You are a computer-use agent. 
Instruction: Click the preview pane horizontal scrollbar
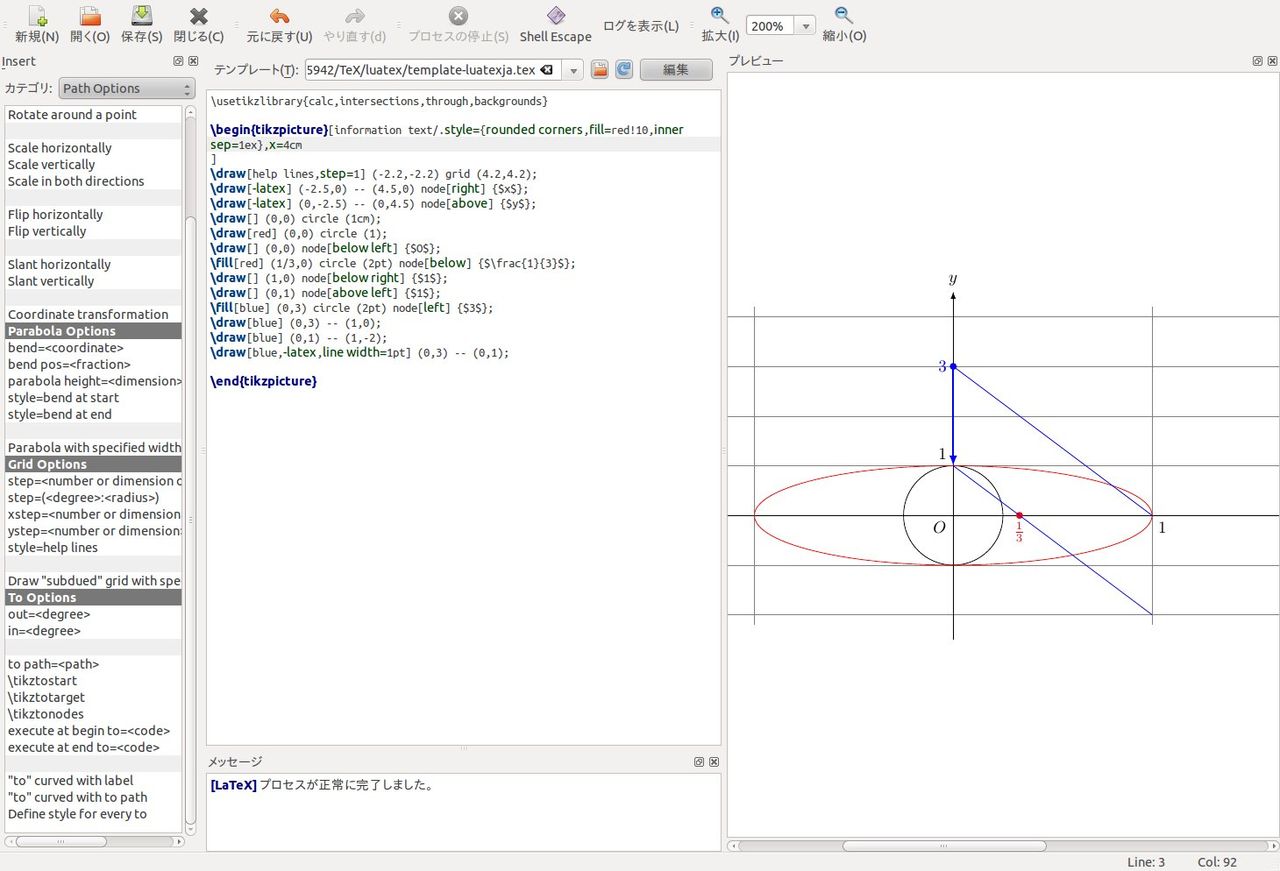click(x=943, y=846)
